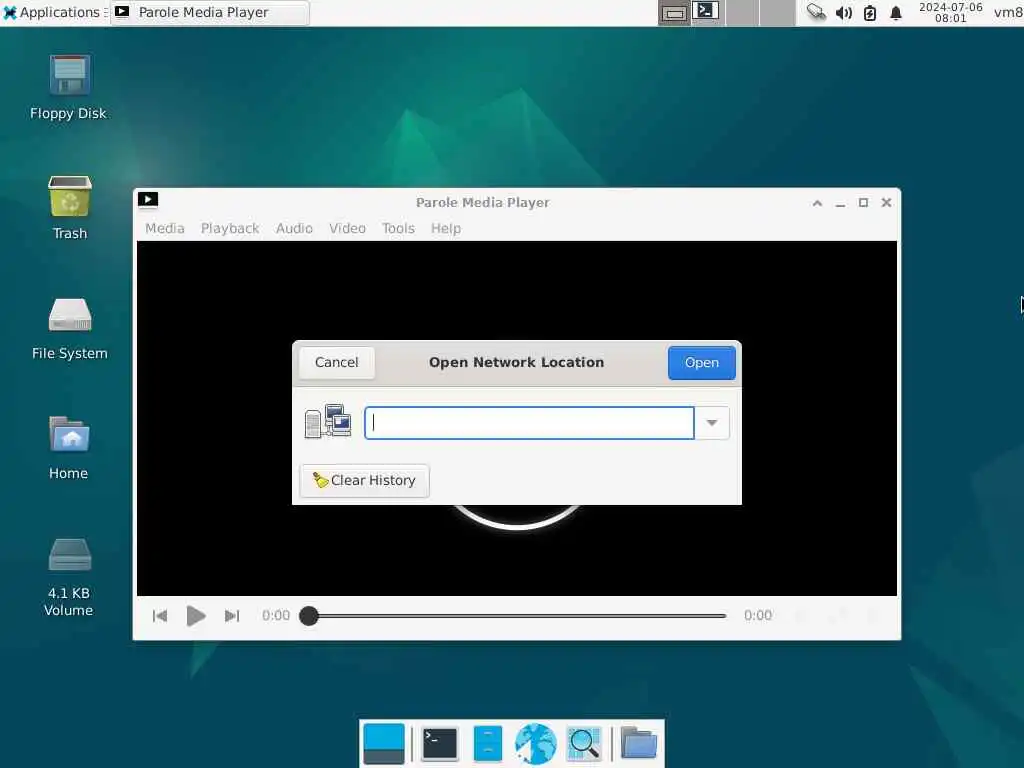1024x768 pixels.
Task: Click the network connection tray icon
Action: coord(816,12)
